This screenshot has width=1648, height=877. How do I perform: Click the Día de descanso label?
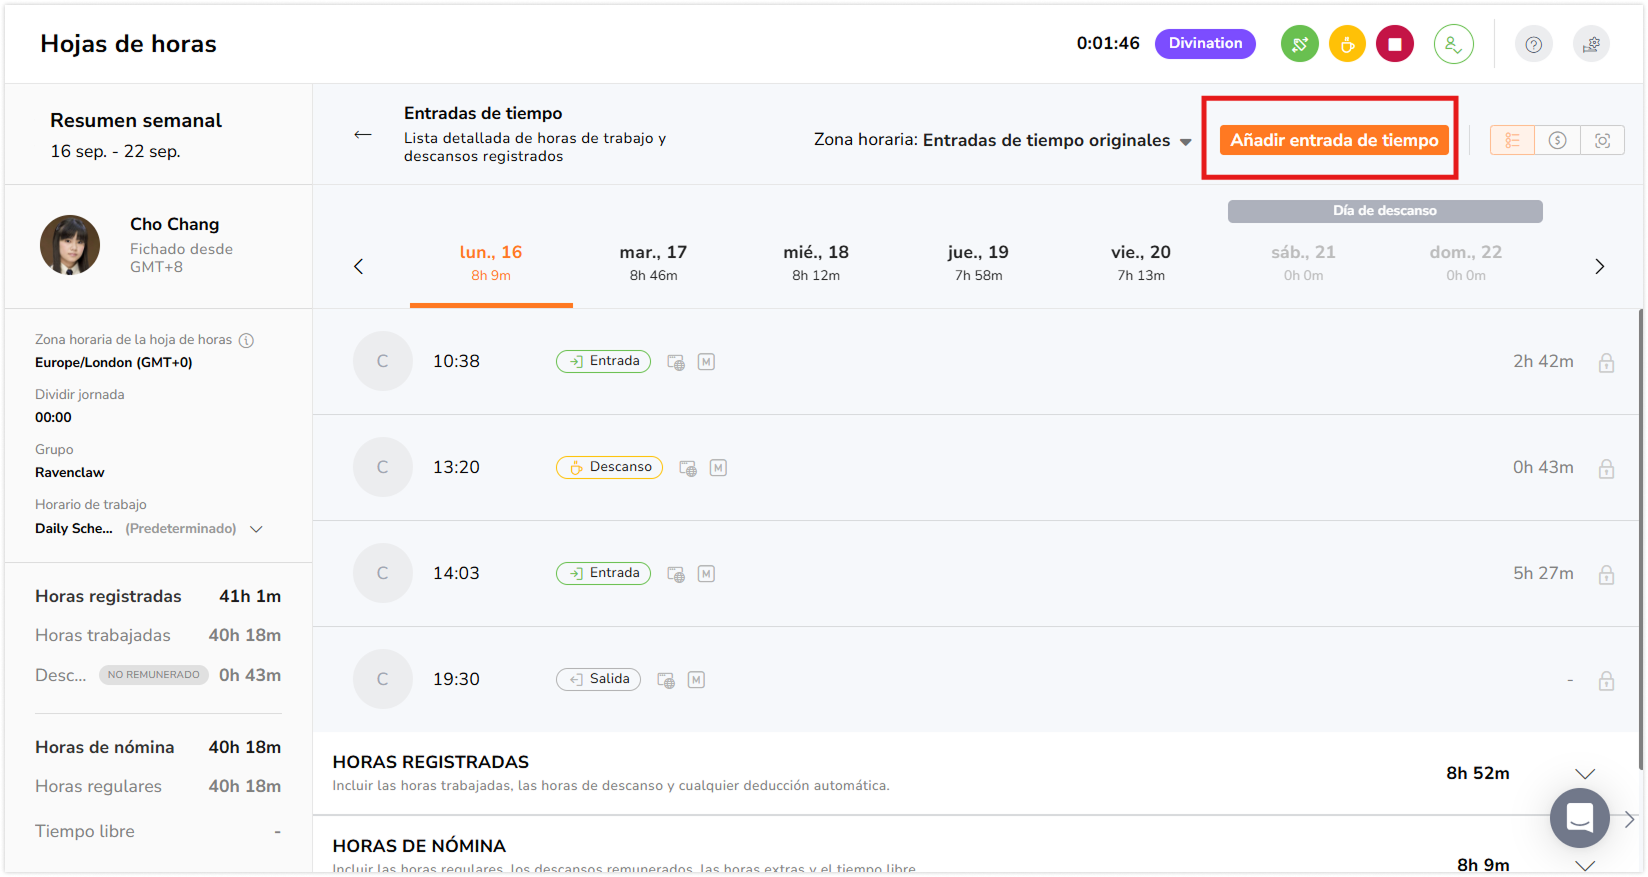coord(1385,211)
